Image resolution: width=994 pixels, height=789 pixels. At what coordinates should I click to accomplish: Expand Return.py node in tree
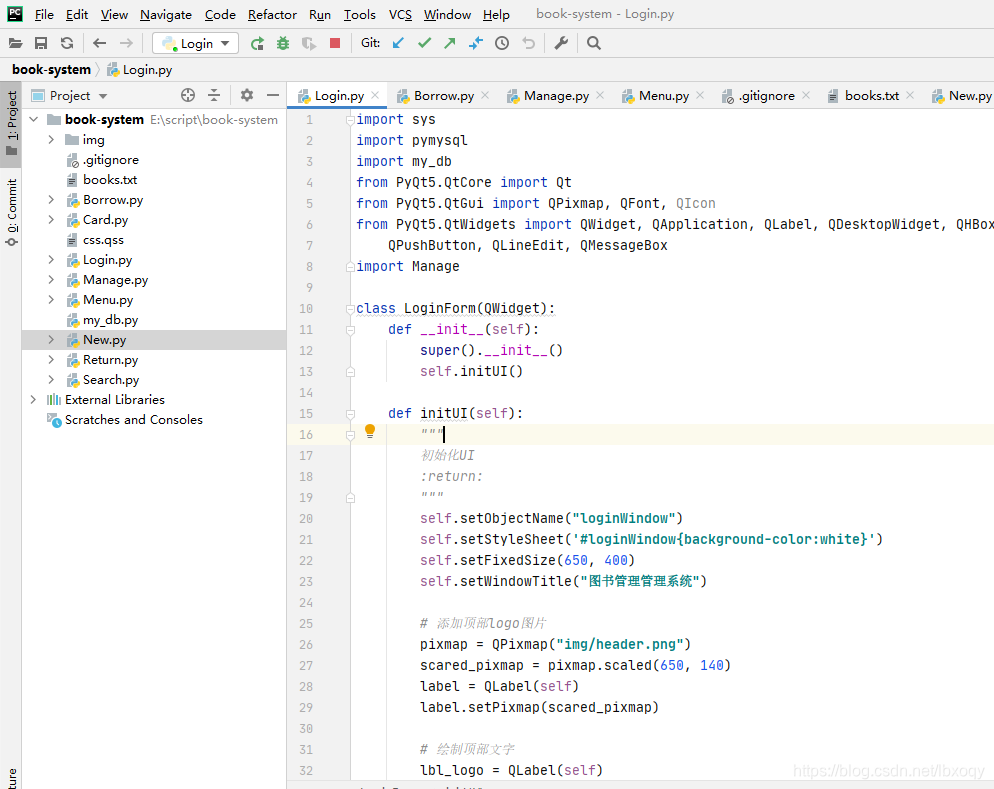51,359
